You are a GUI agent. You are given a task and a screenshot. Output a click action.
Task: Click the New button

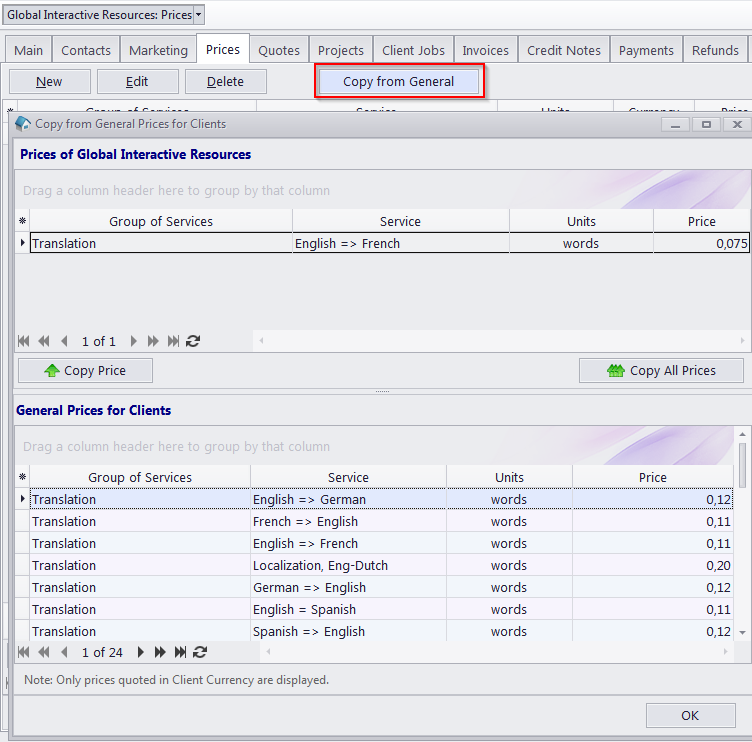[x=49, y=82]
